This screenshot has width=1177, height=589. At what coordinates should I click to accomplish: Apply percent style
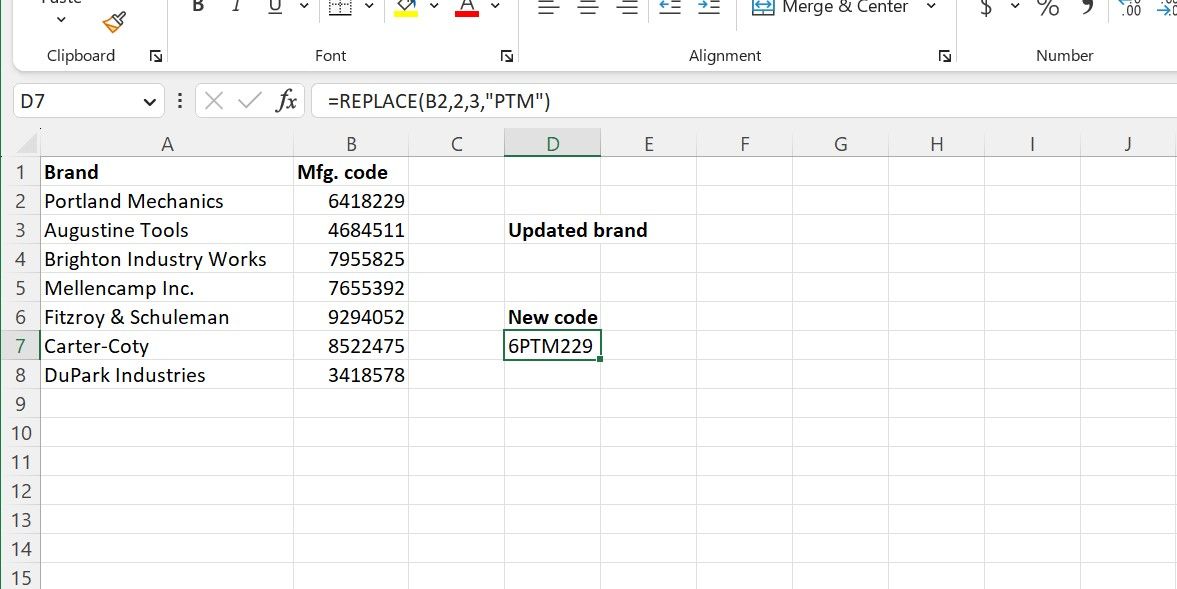pos(1048,7)
